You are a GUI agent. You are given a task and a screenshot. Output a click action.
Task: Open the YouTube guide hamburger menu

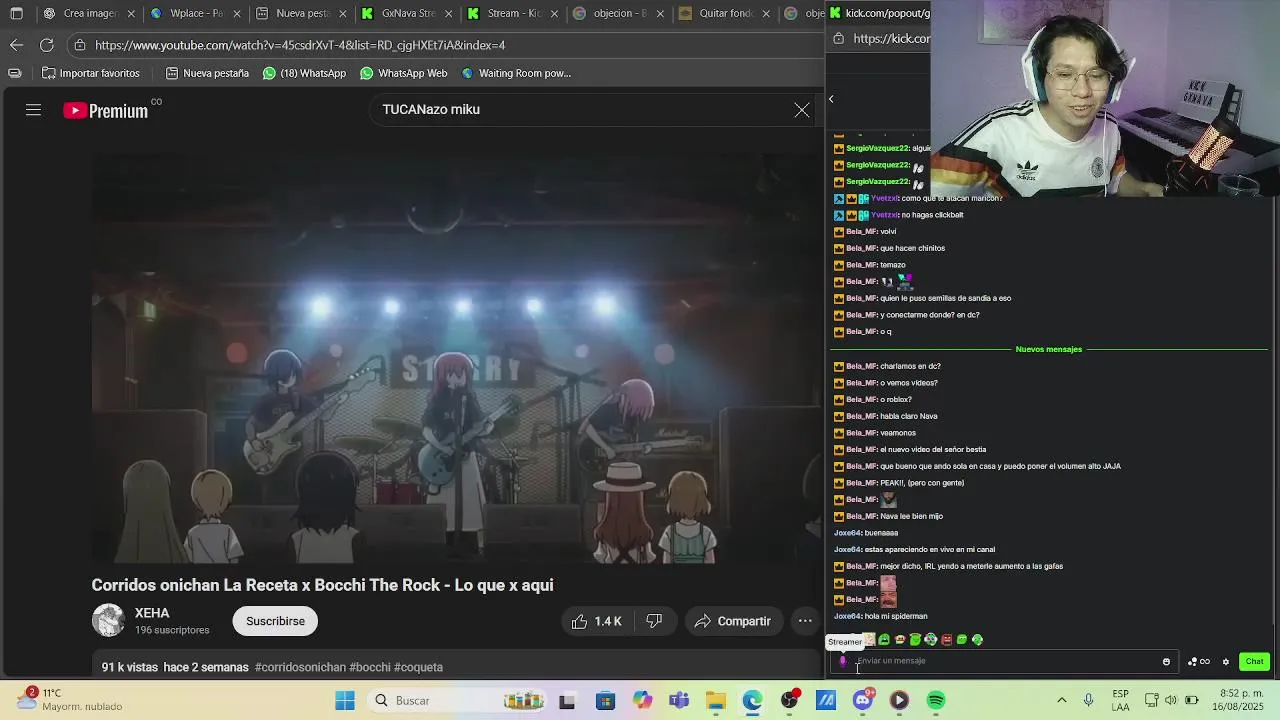click(x=33, y=110)
